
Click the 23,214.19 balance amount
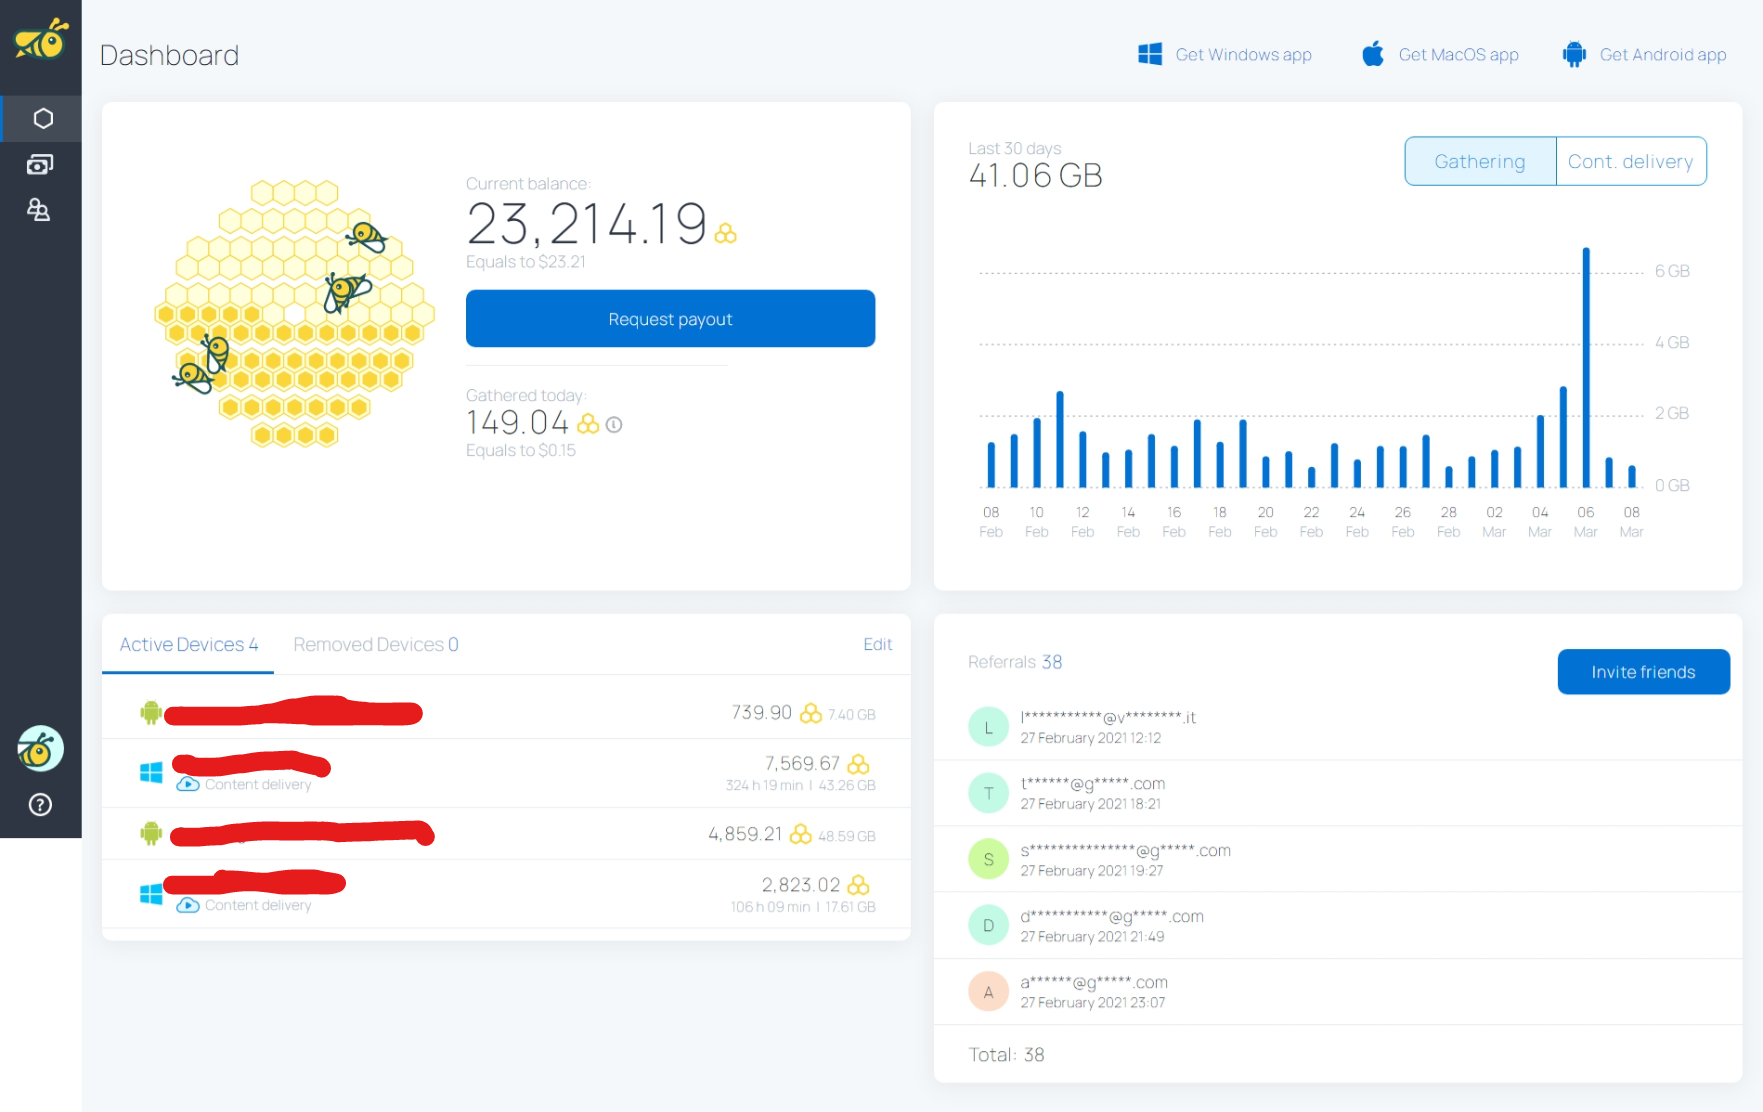[587, 223]
